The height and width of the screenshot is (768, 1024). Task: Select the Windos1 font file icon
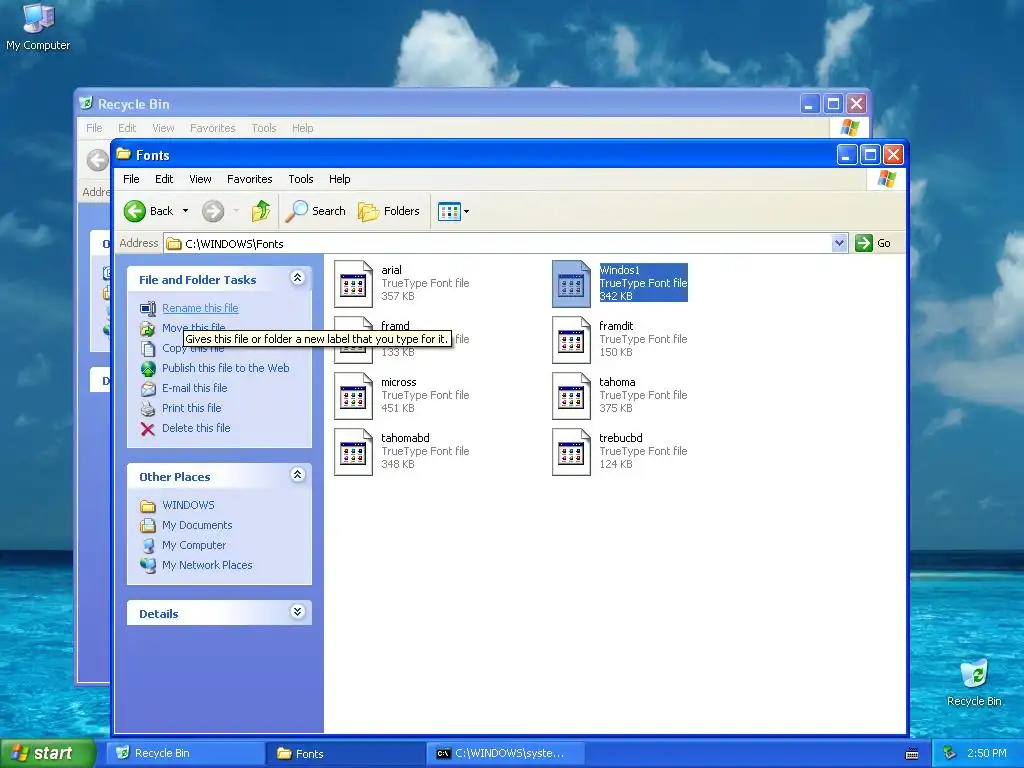(571, 283)
